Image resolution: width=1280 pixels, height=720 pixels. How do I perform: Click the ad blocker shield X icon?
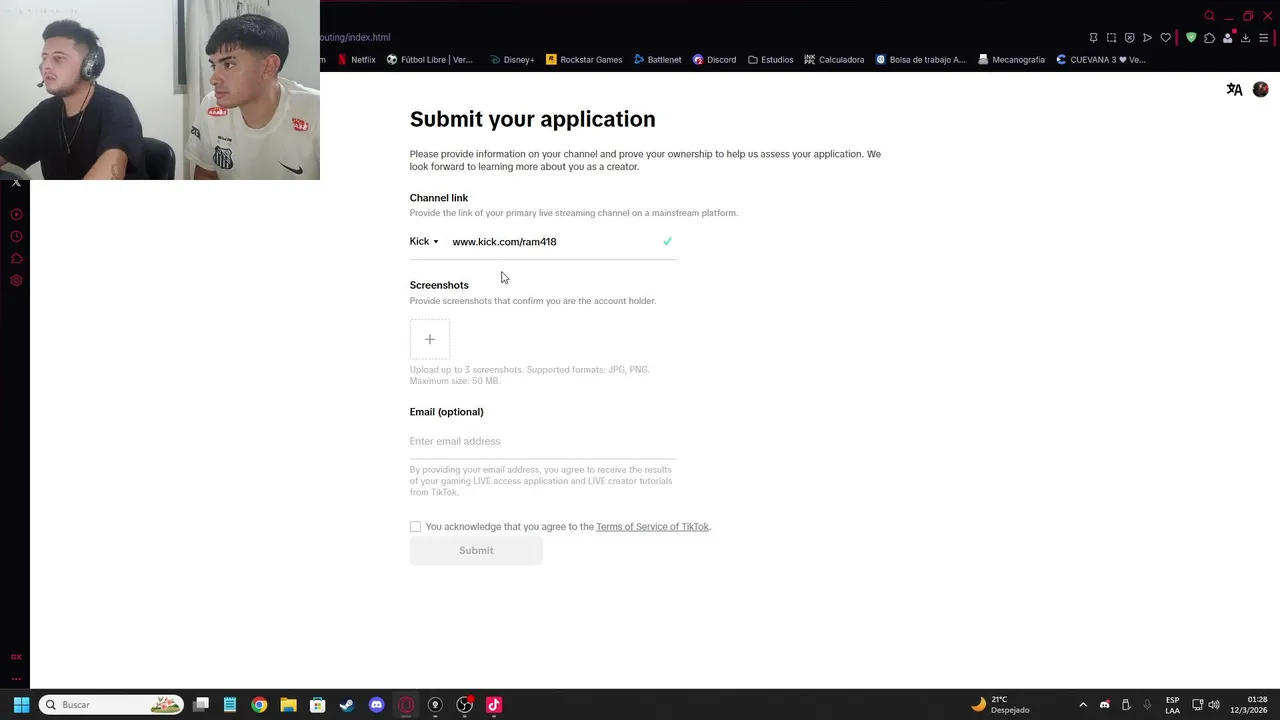(x=1129, y=38)
